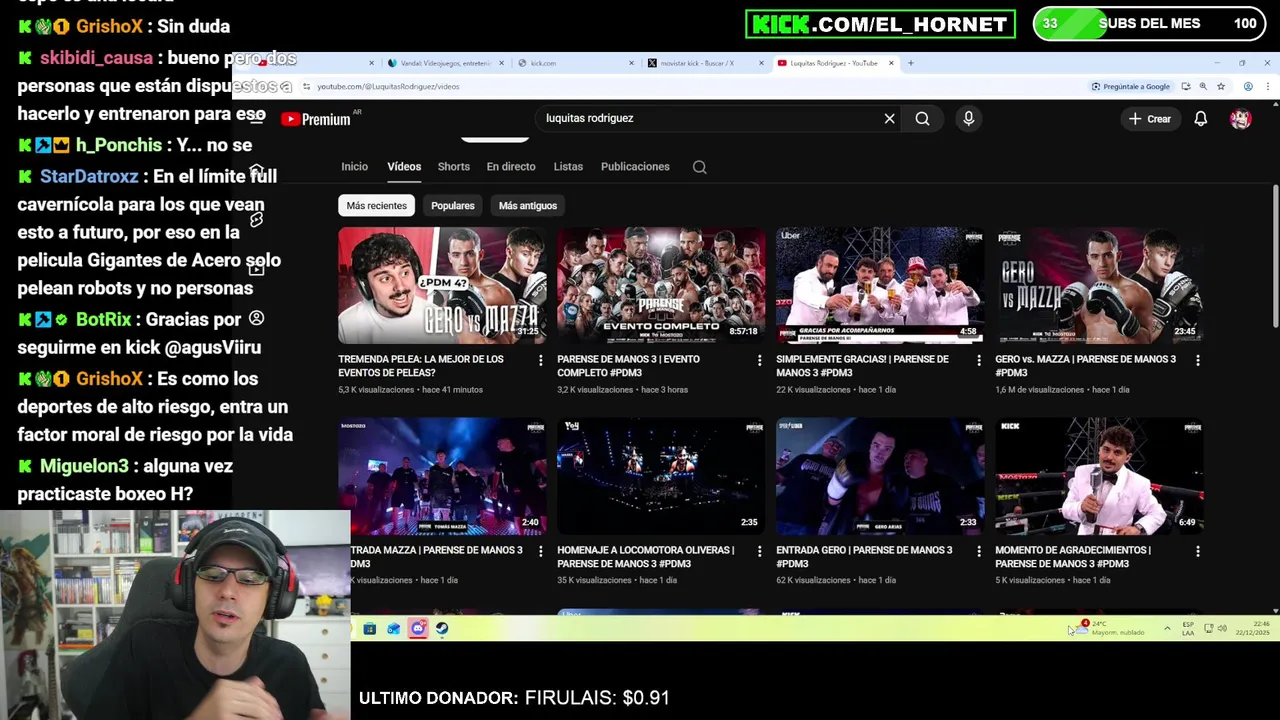The width and height of the screenshot is (1280, 720).
Task: Click "hace 41 minutos" video metadata
Action: [452, 390]
